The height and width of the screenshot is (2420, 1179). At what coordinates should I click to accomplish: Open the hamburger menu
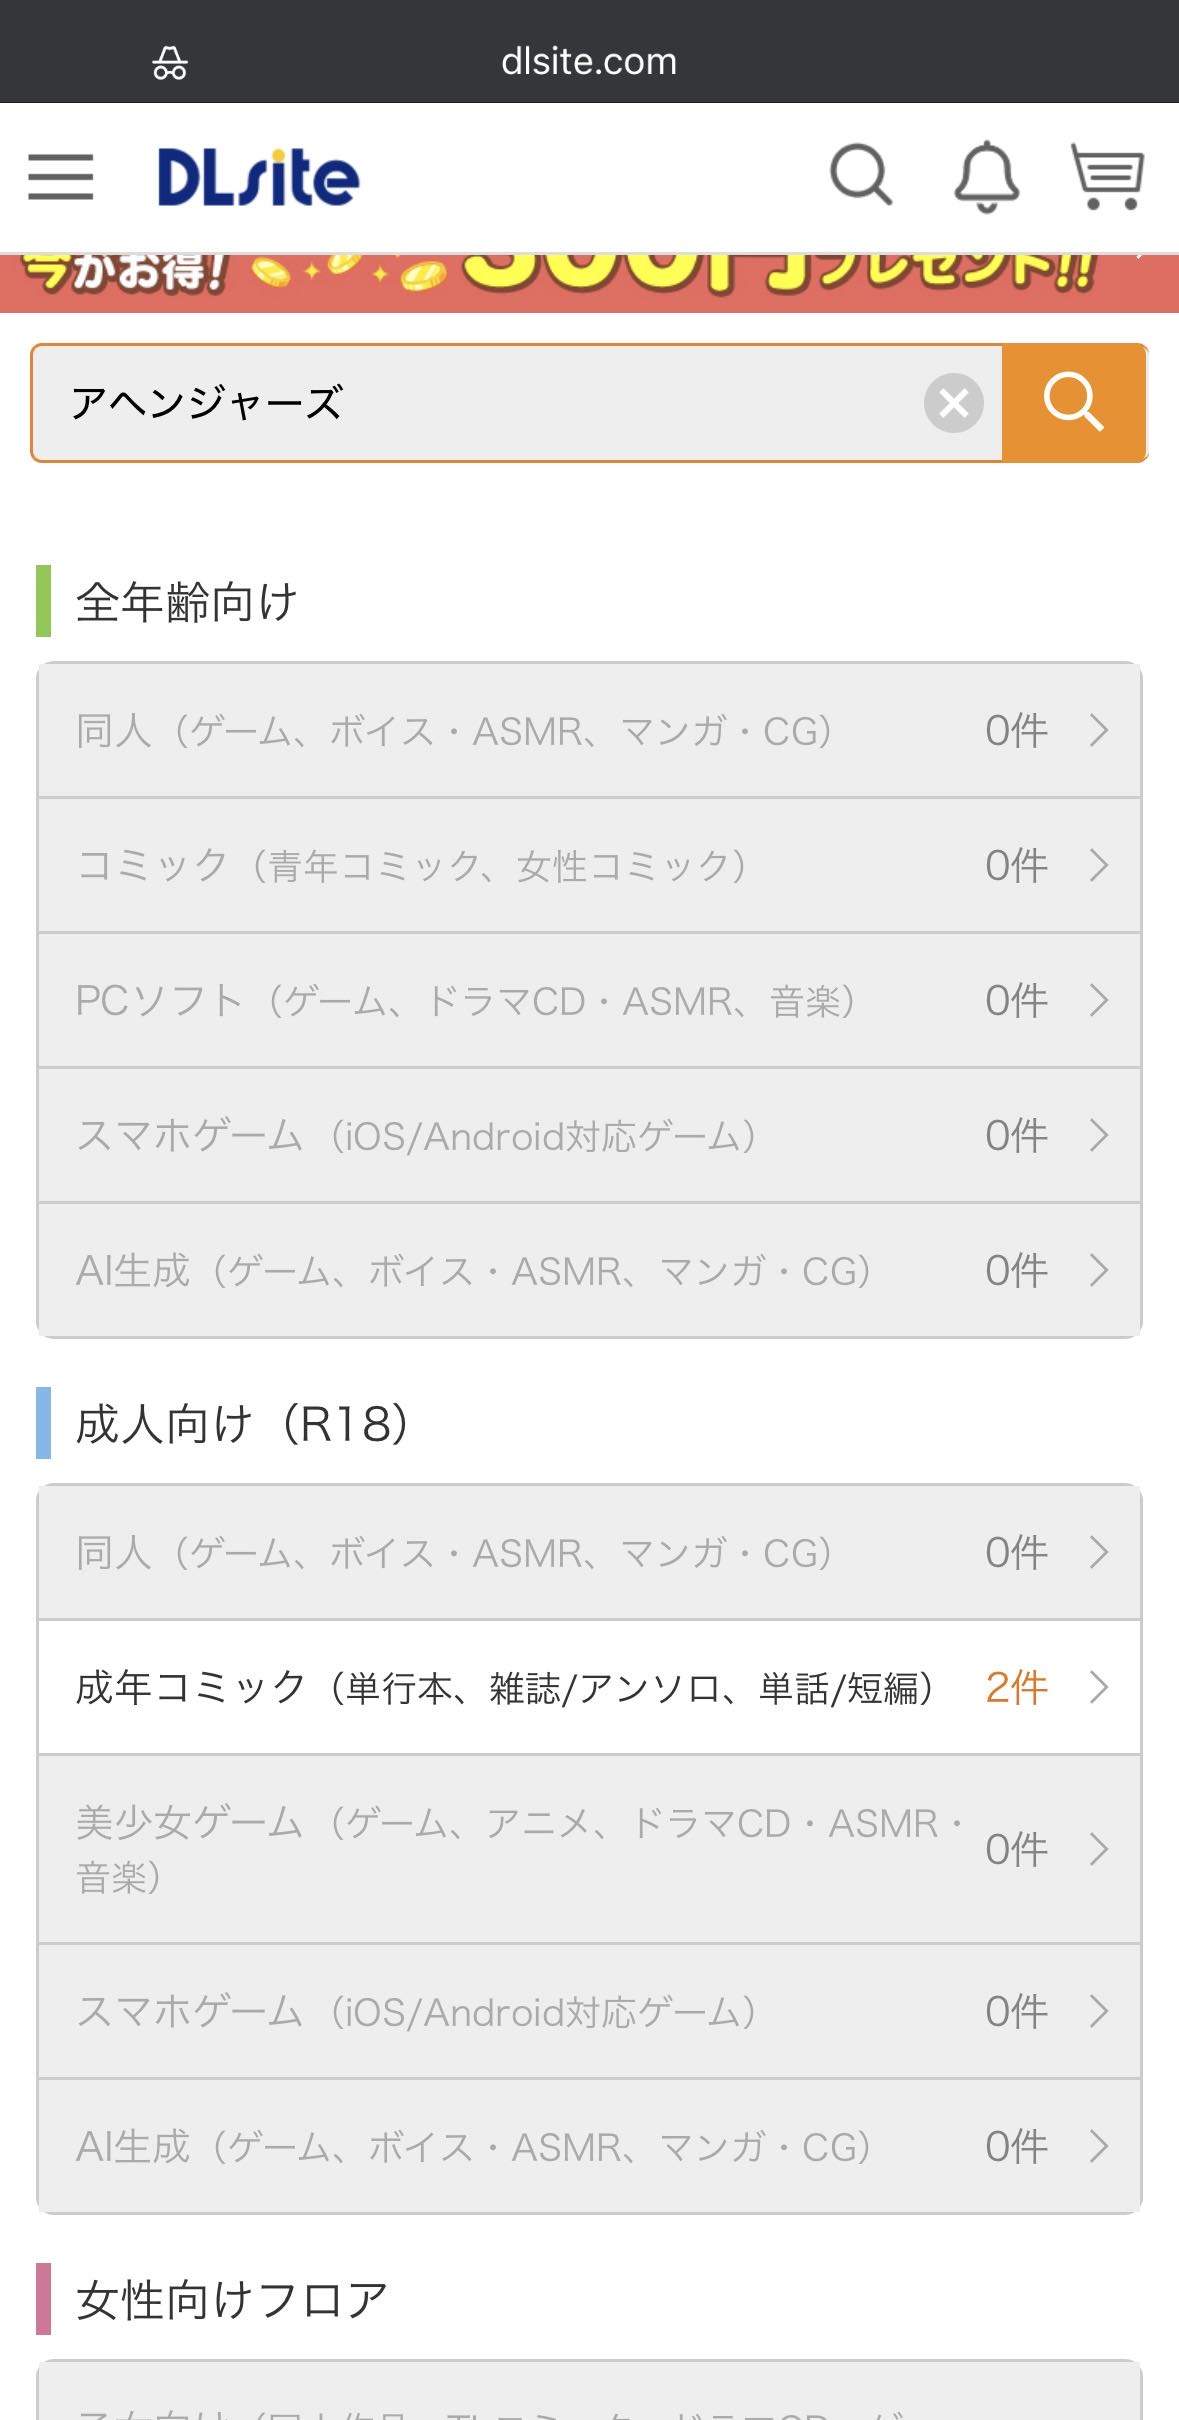61,177
